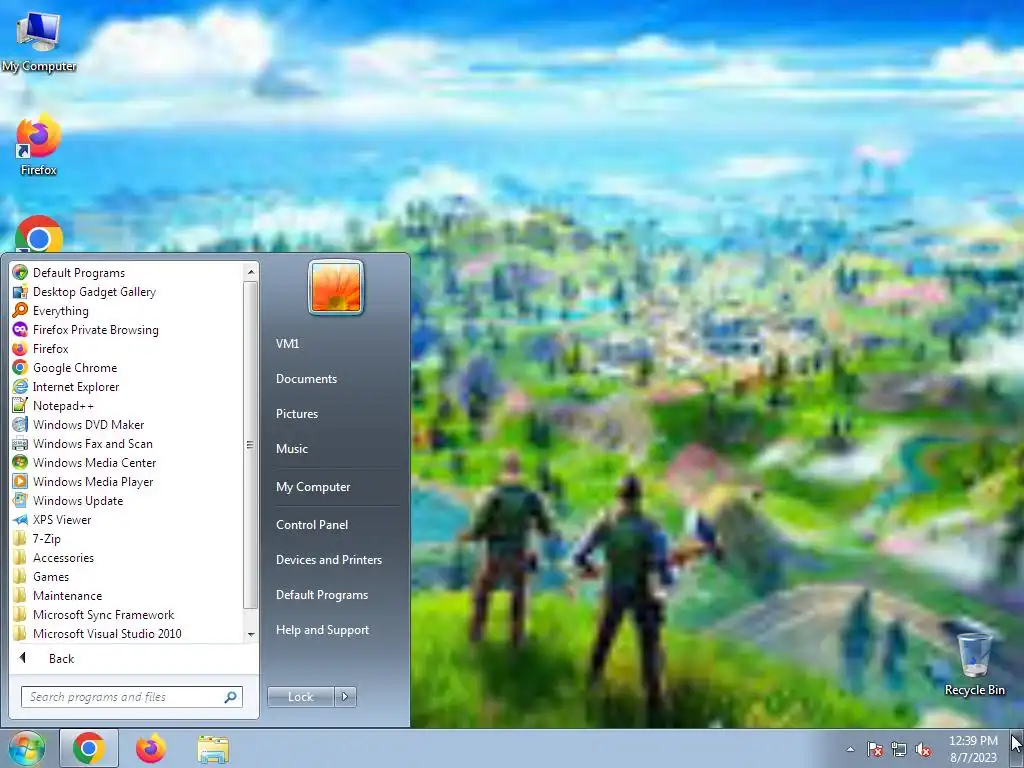
Task: Click the programs list scroll up arrow
Action: (251, 271)
